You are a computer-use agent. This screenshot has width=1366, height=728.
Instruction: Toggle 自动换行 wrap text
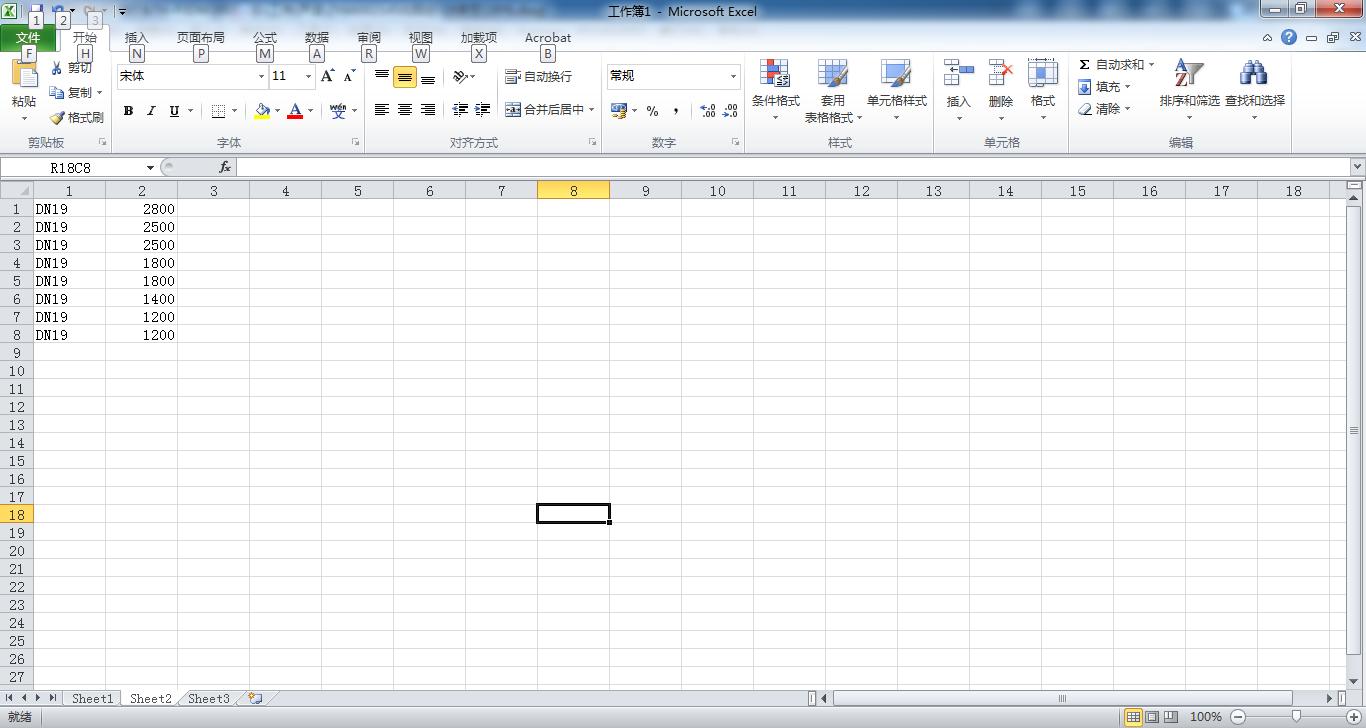pos(539,76)
